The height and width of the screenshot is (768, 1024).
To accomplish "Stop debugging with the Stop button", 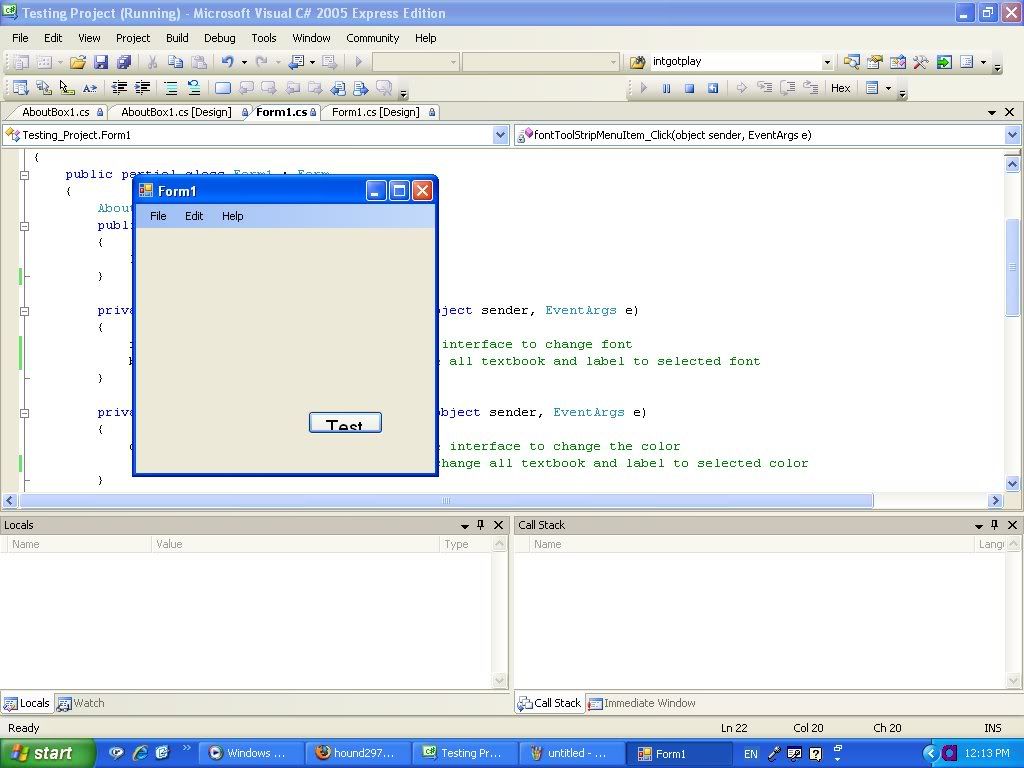I will (689, 88).
